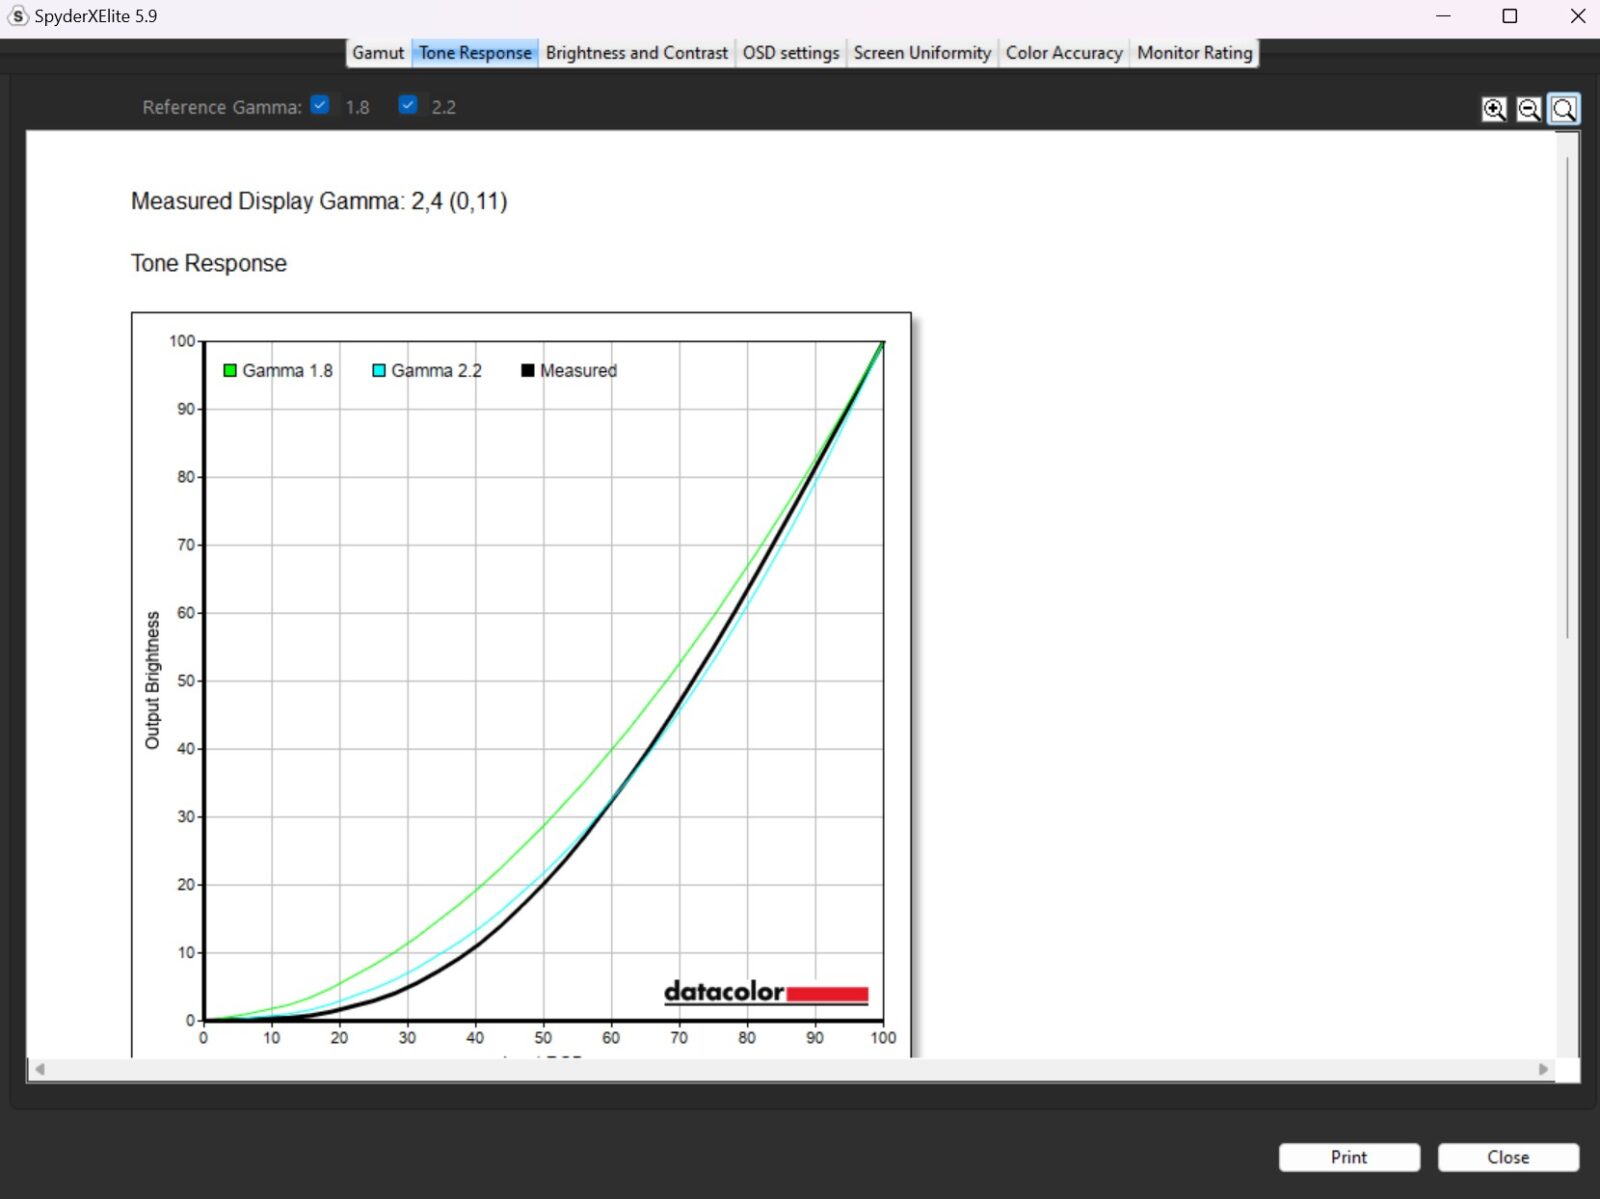View the Monitor Rating tab
1600x1199 pixels.
click(1194, 53)
